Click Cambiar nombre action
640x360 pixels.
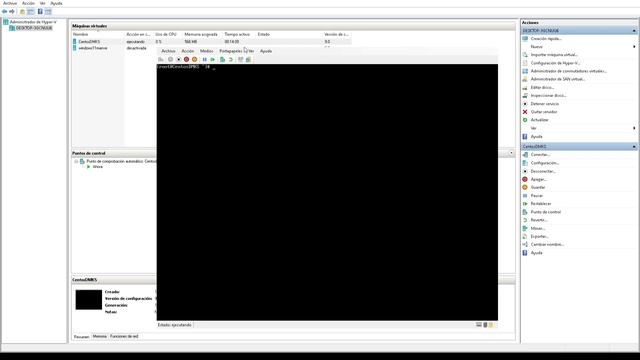click(x=547, y=244)
